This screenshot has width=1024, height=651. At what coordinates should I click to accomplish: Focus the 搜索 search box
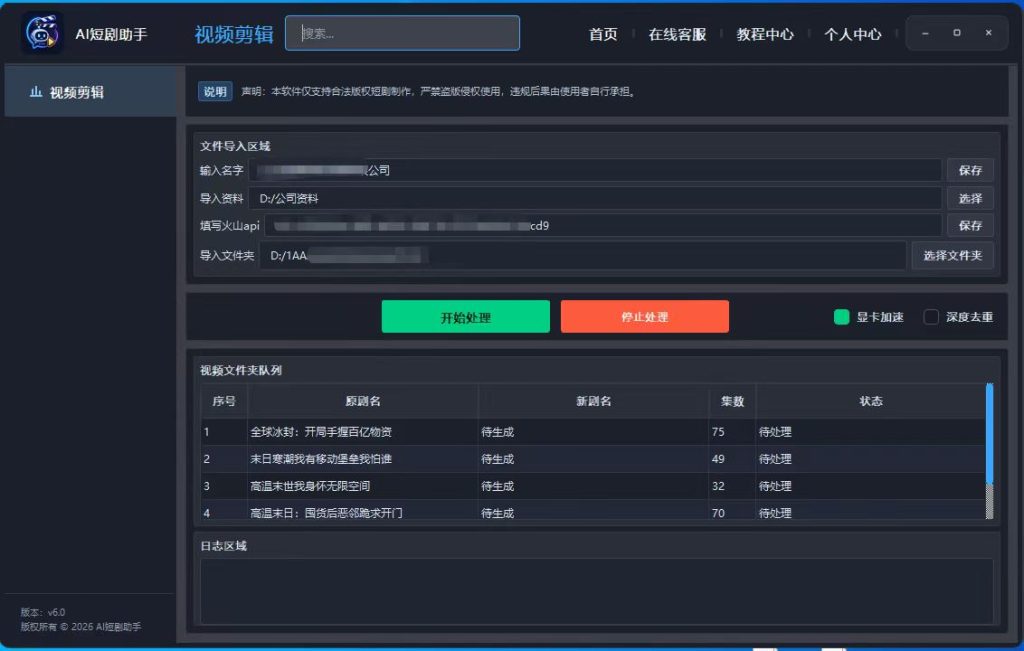pyautogui.click(x=402, y=33)
